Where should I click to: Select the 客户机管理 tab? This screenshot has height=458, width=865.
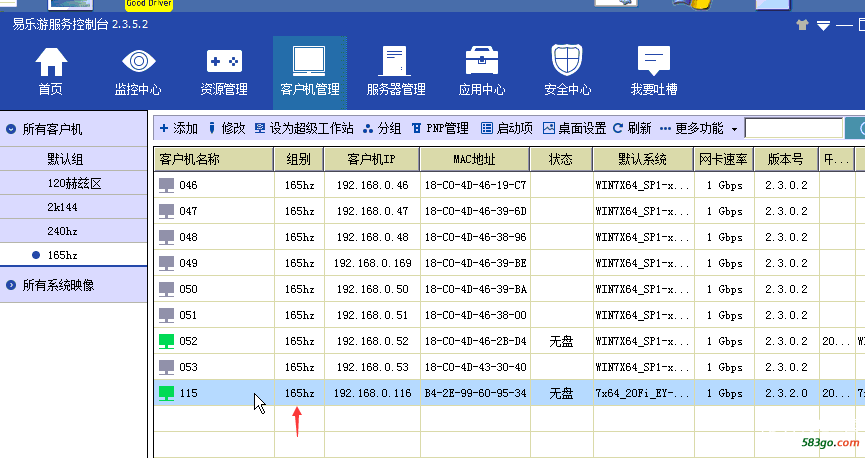(310, 72)
